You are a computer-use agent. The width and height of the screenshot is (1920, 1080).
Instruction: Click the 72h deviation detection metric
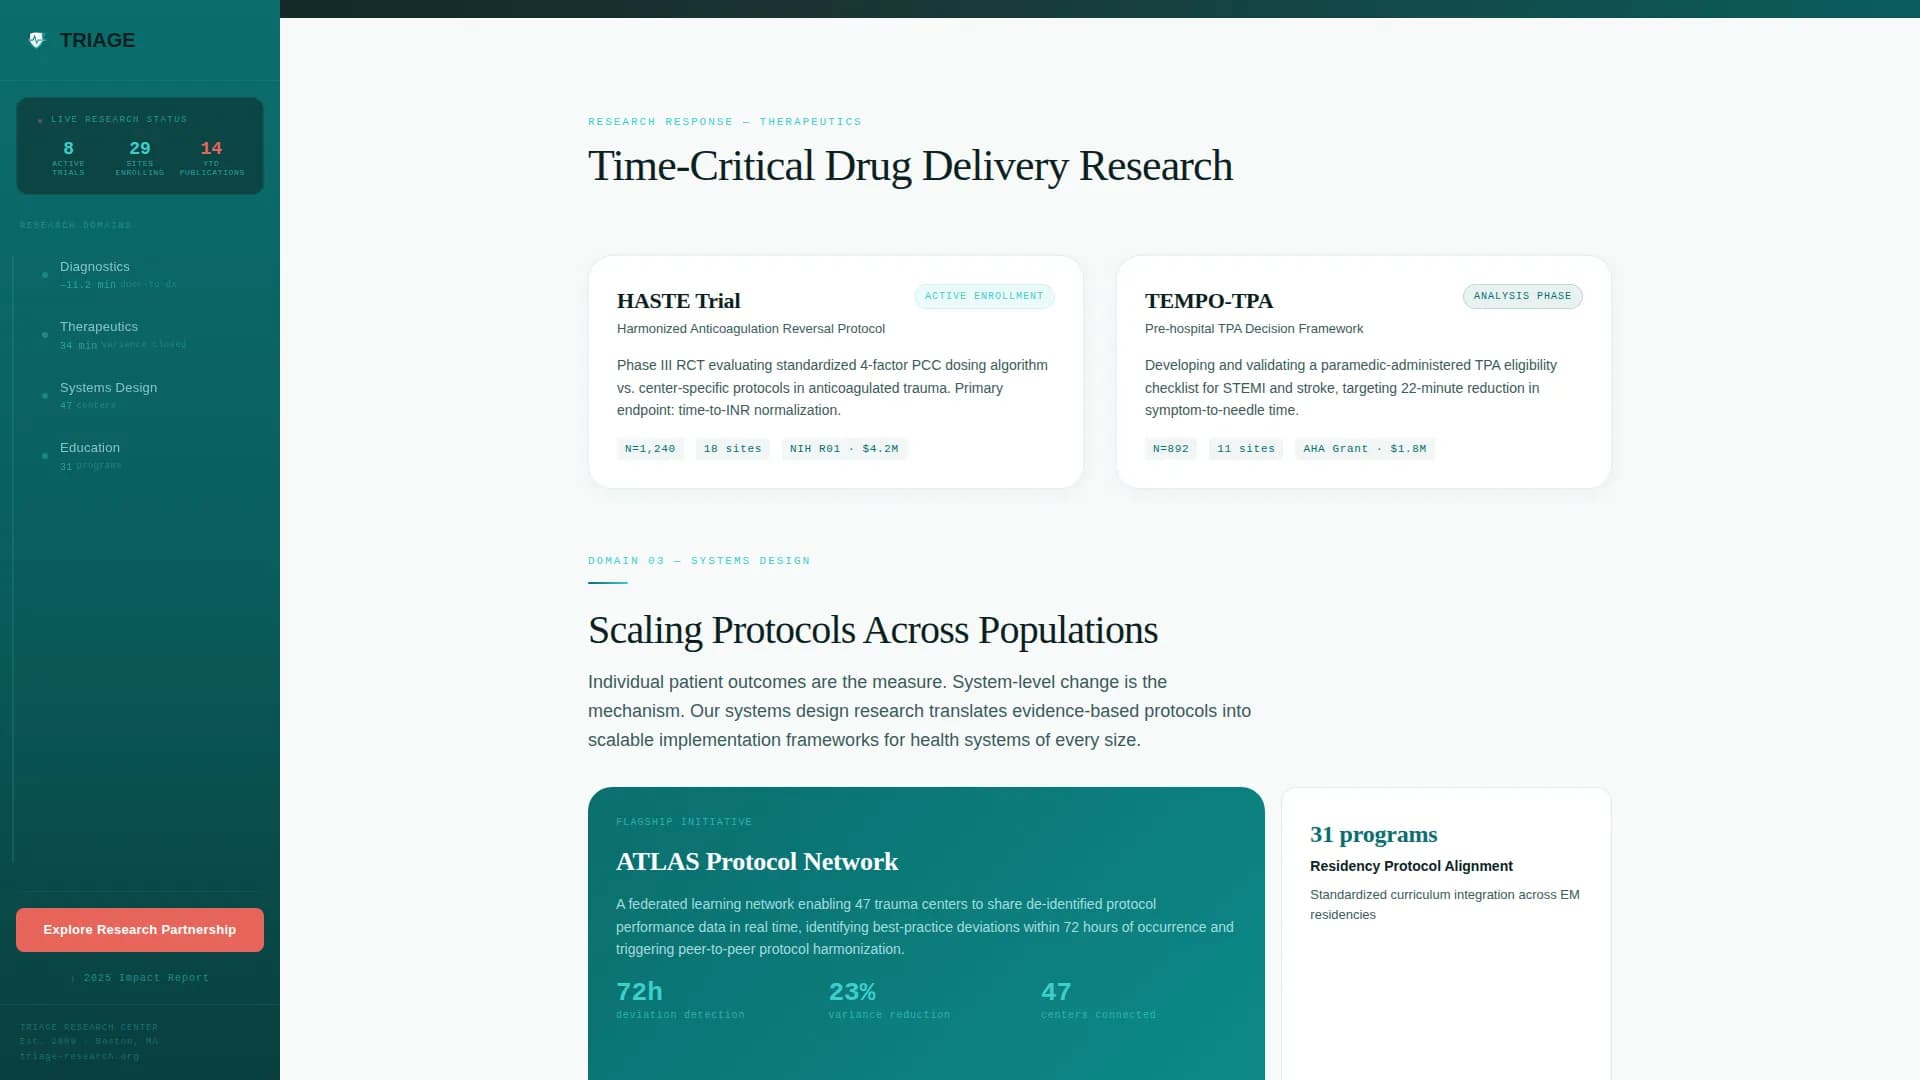click(680, 999)
